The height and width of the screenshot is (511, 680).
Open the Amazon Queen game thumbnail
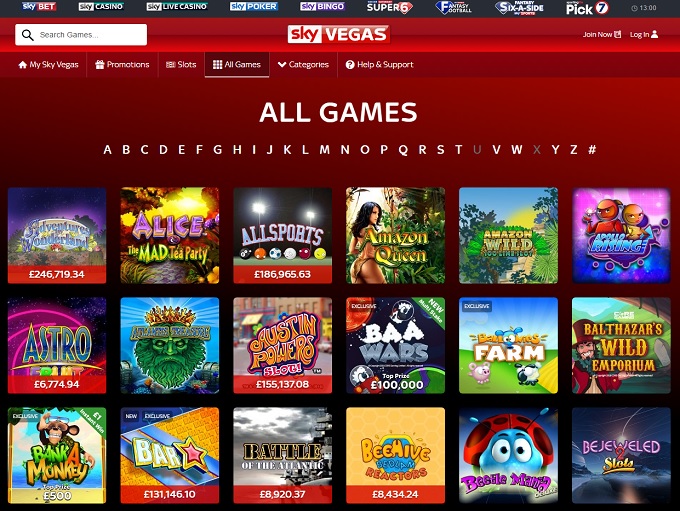tap(396, 236)
